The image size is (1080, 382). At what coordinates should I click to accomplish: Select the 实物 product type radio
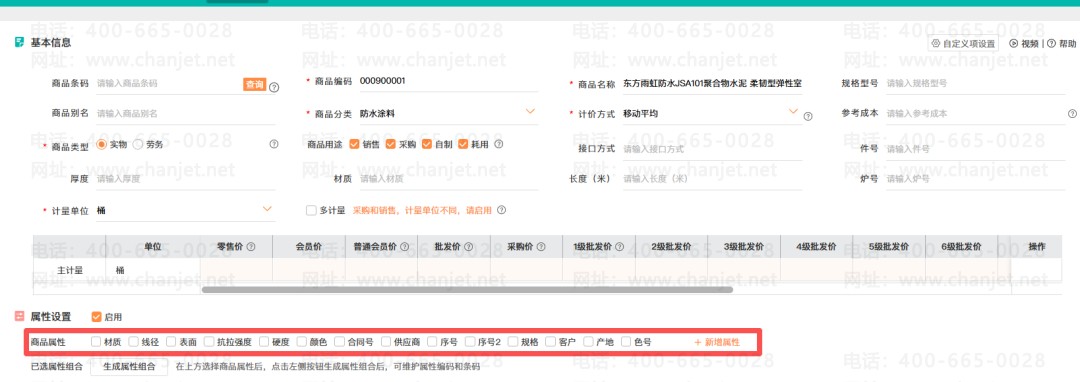click(101, 145)
